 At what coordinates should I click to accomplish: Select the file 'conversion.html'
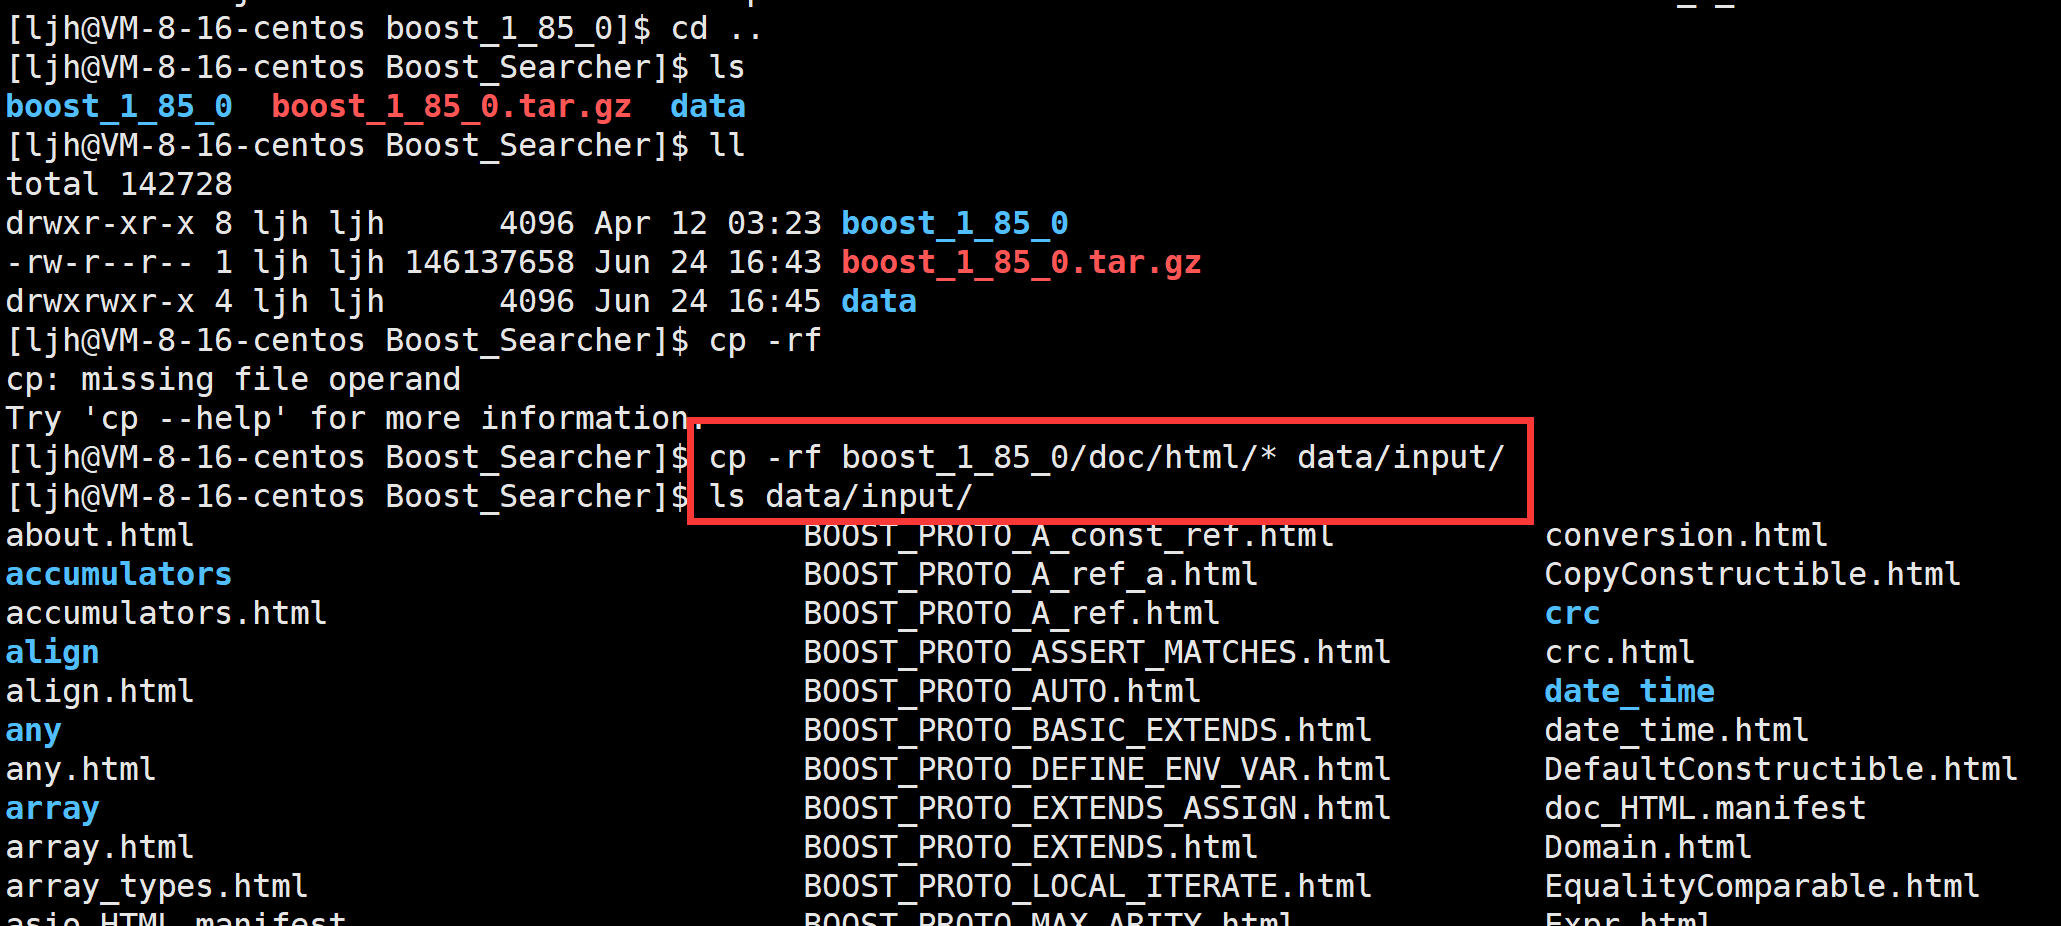point(1687,535)
